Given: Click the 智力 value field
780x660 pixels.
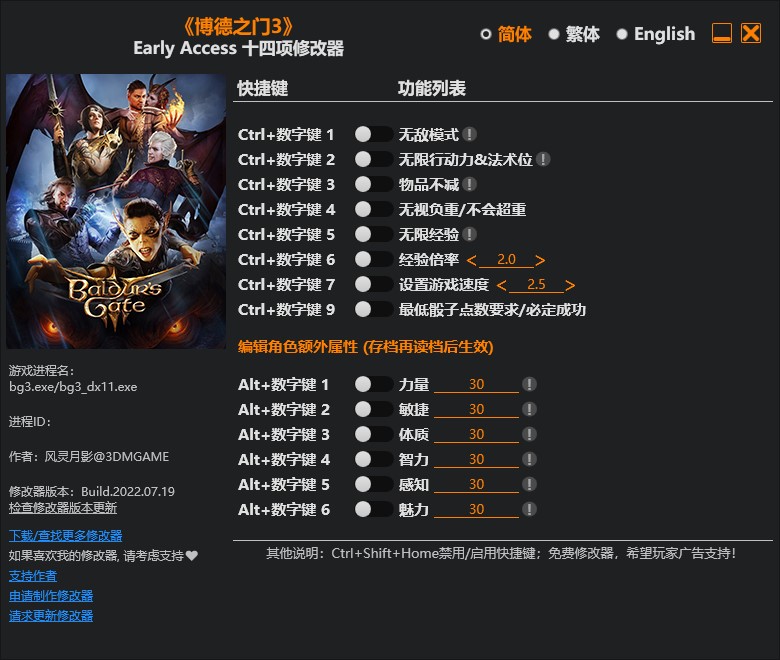Looking at the screenshot, I should point(476,459).
